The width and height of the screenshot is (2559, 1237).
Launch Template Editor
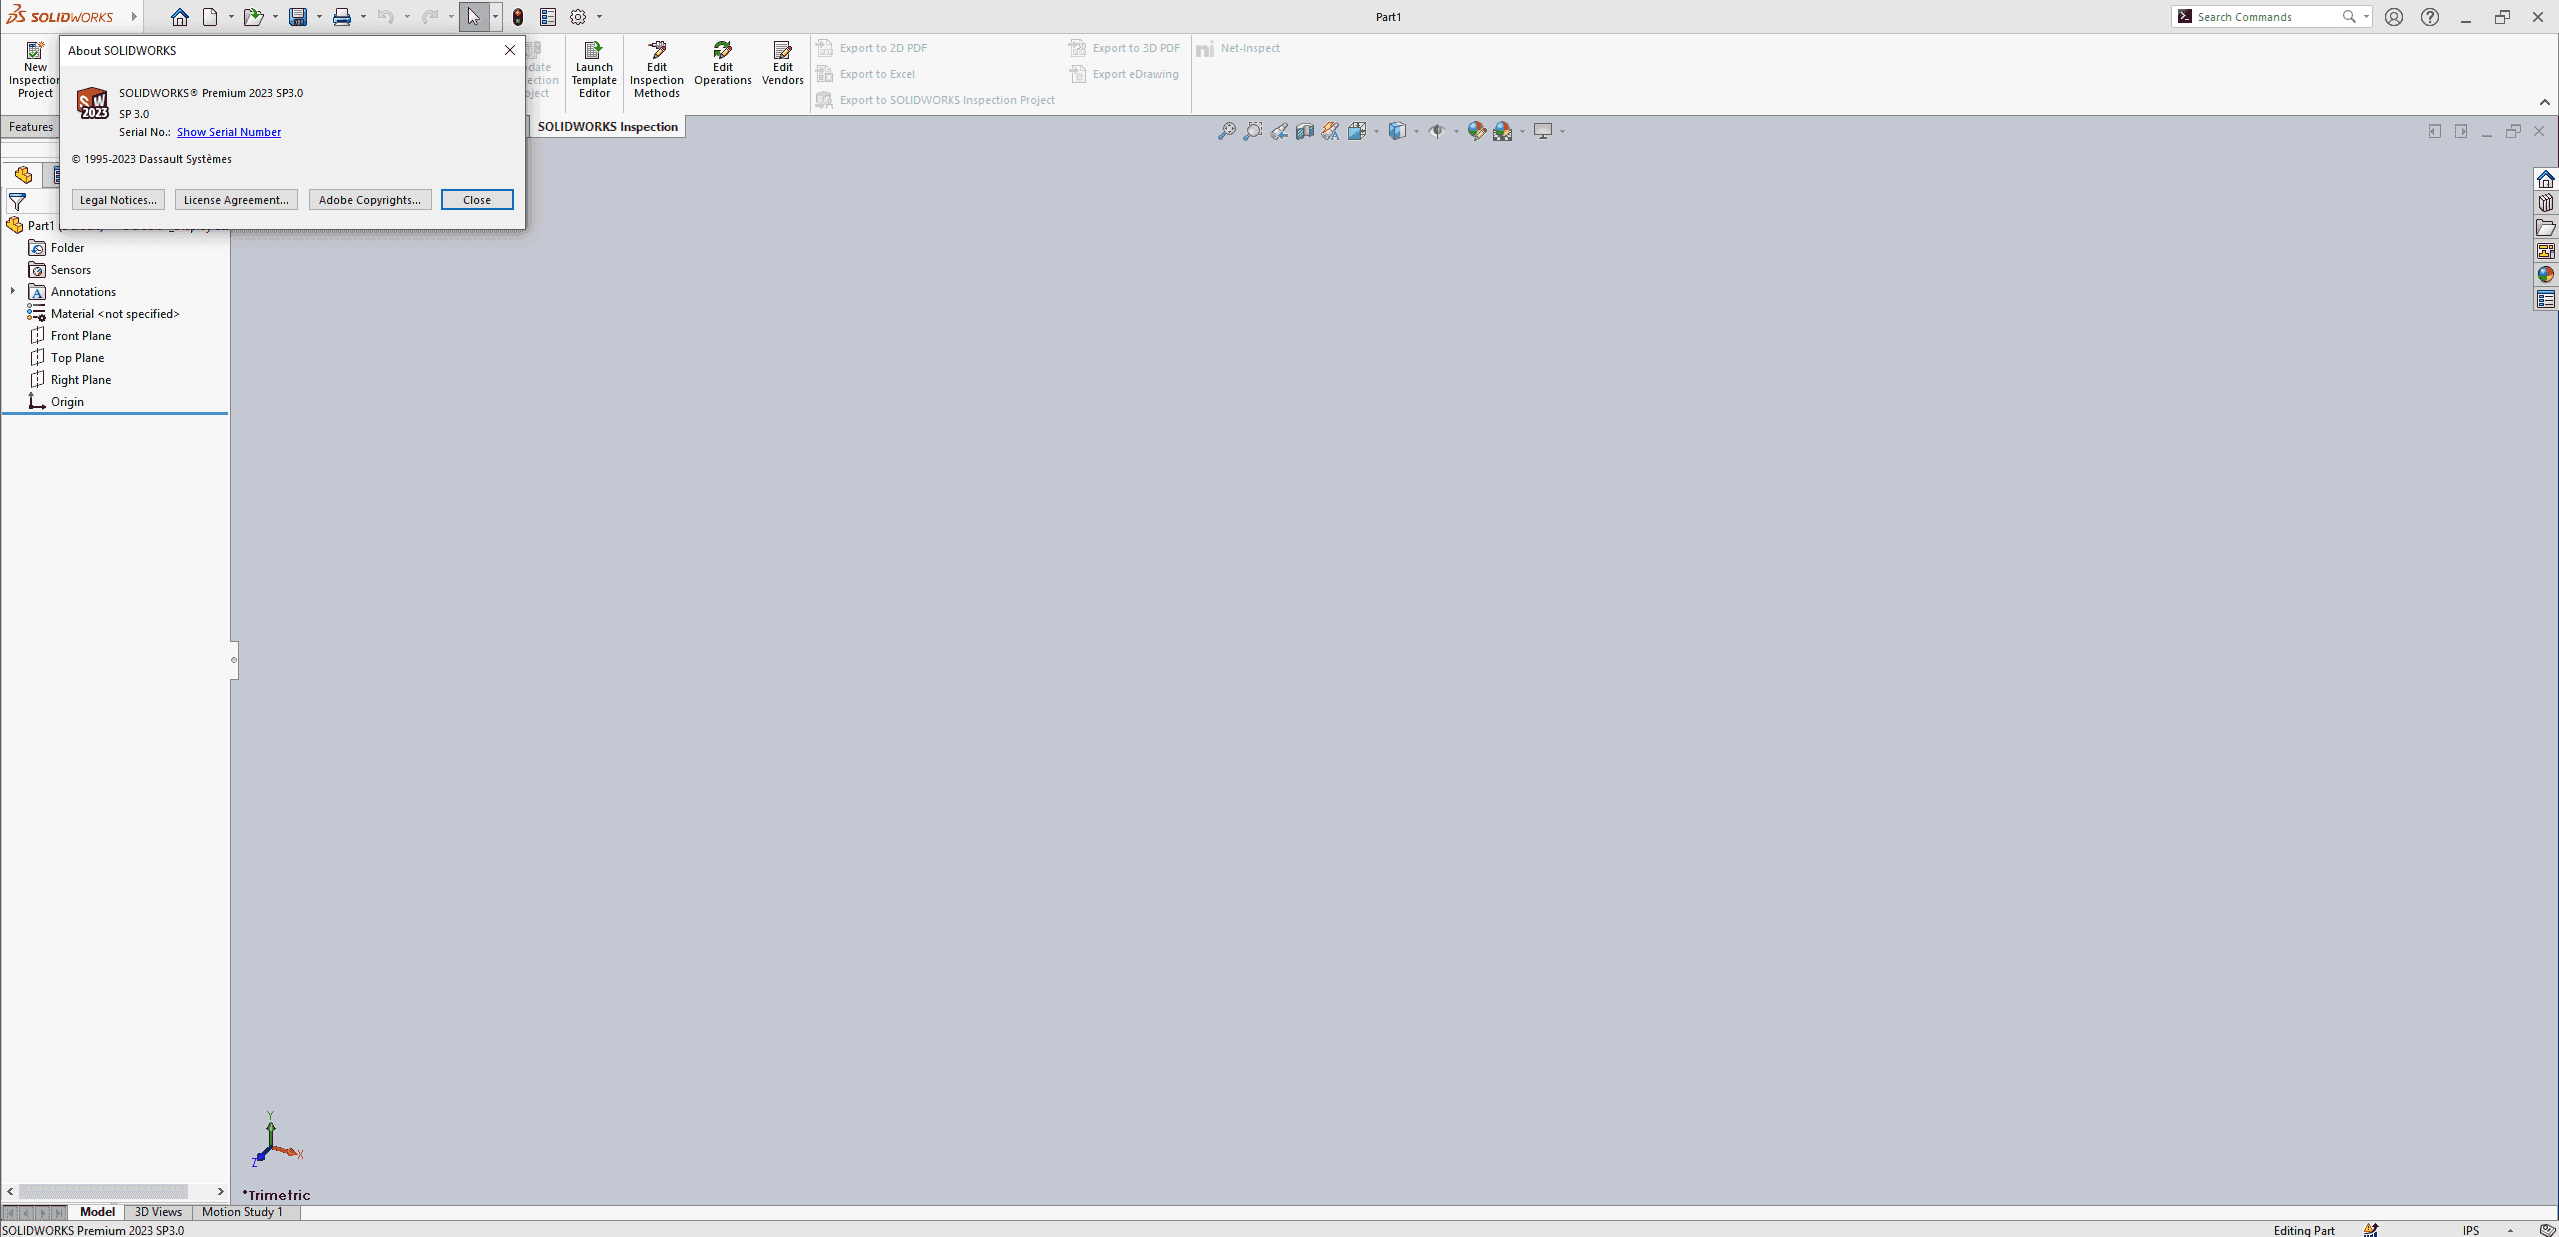tap(594, 70)
